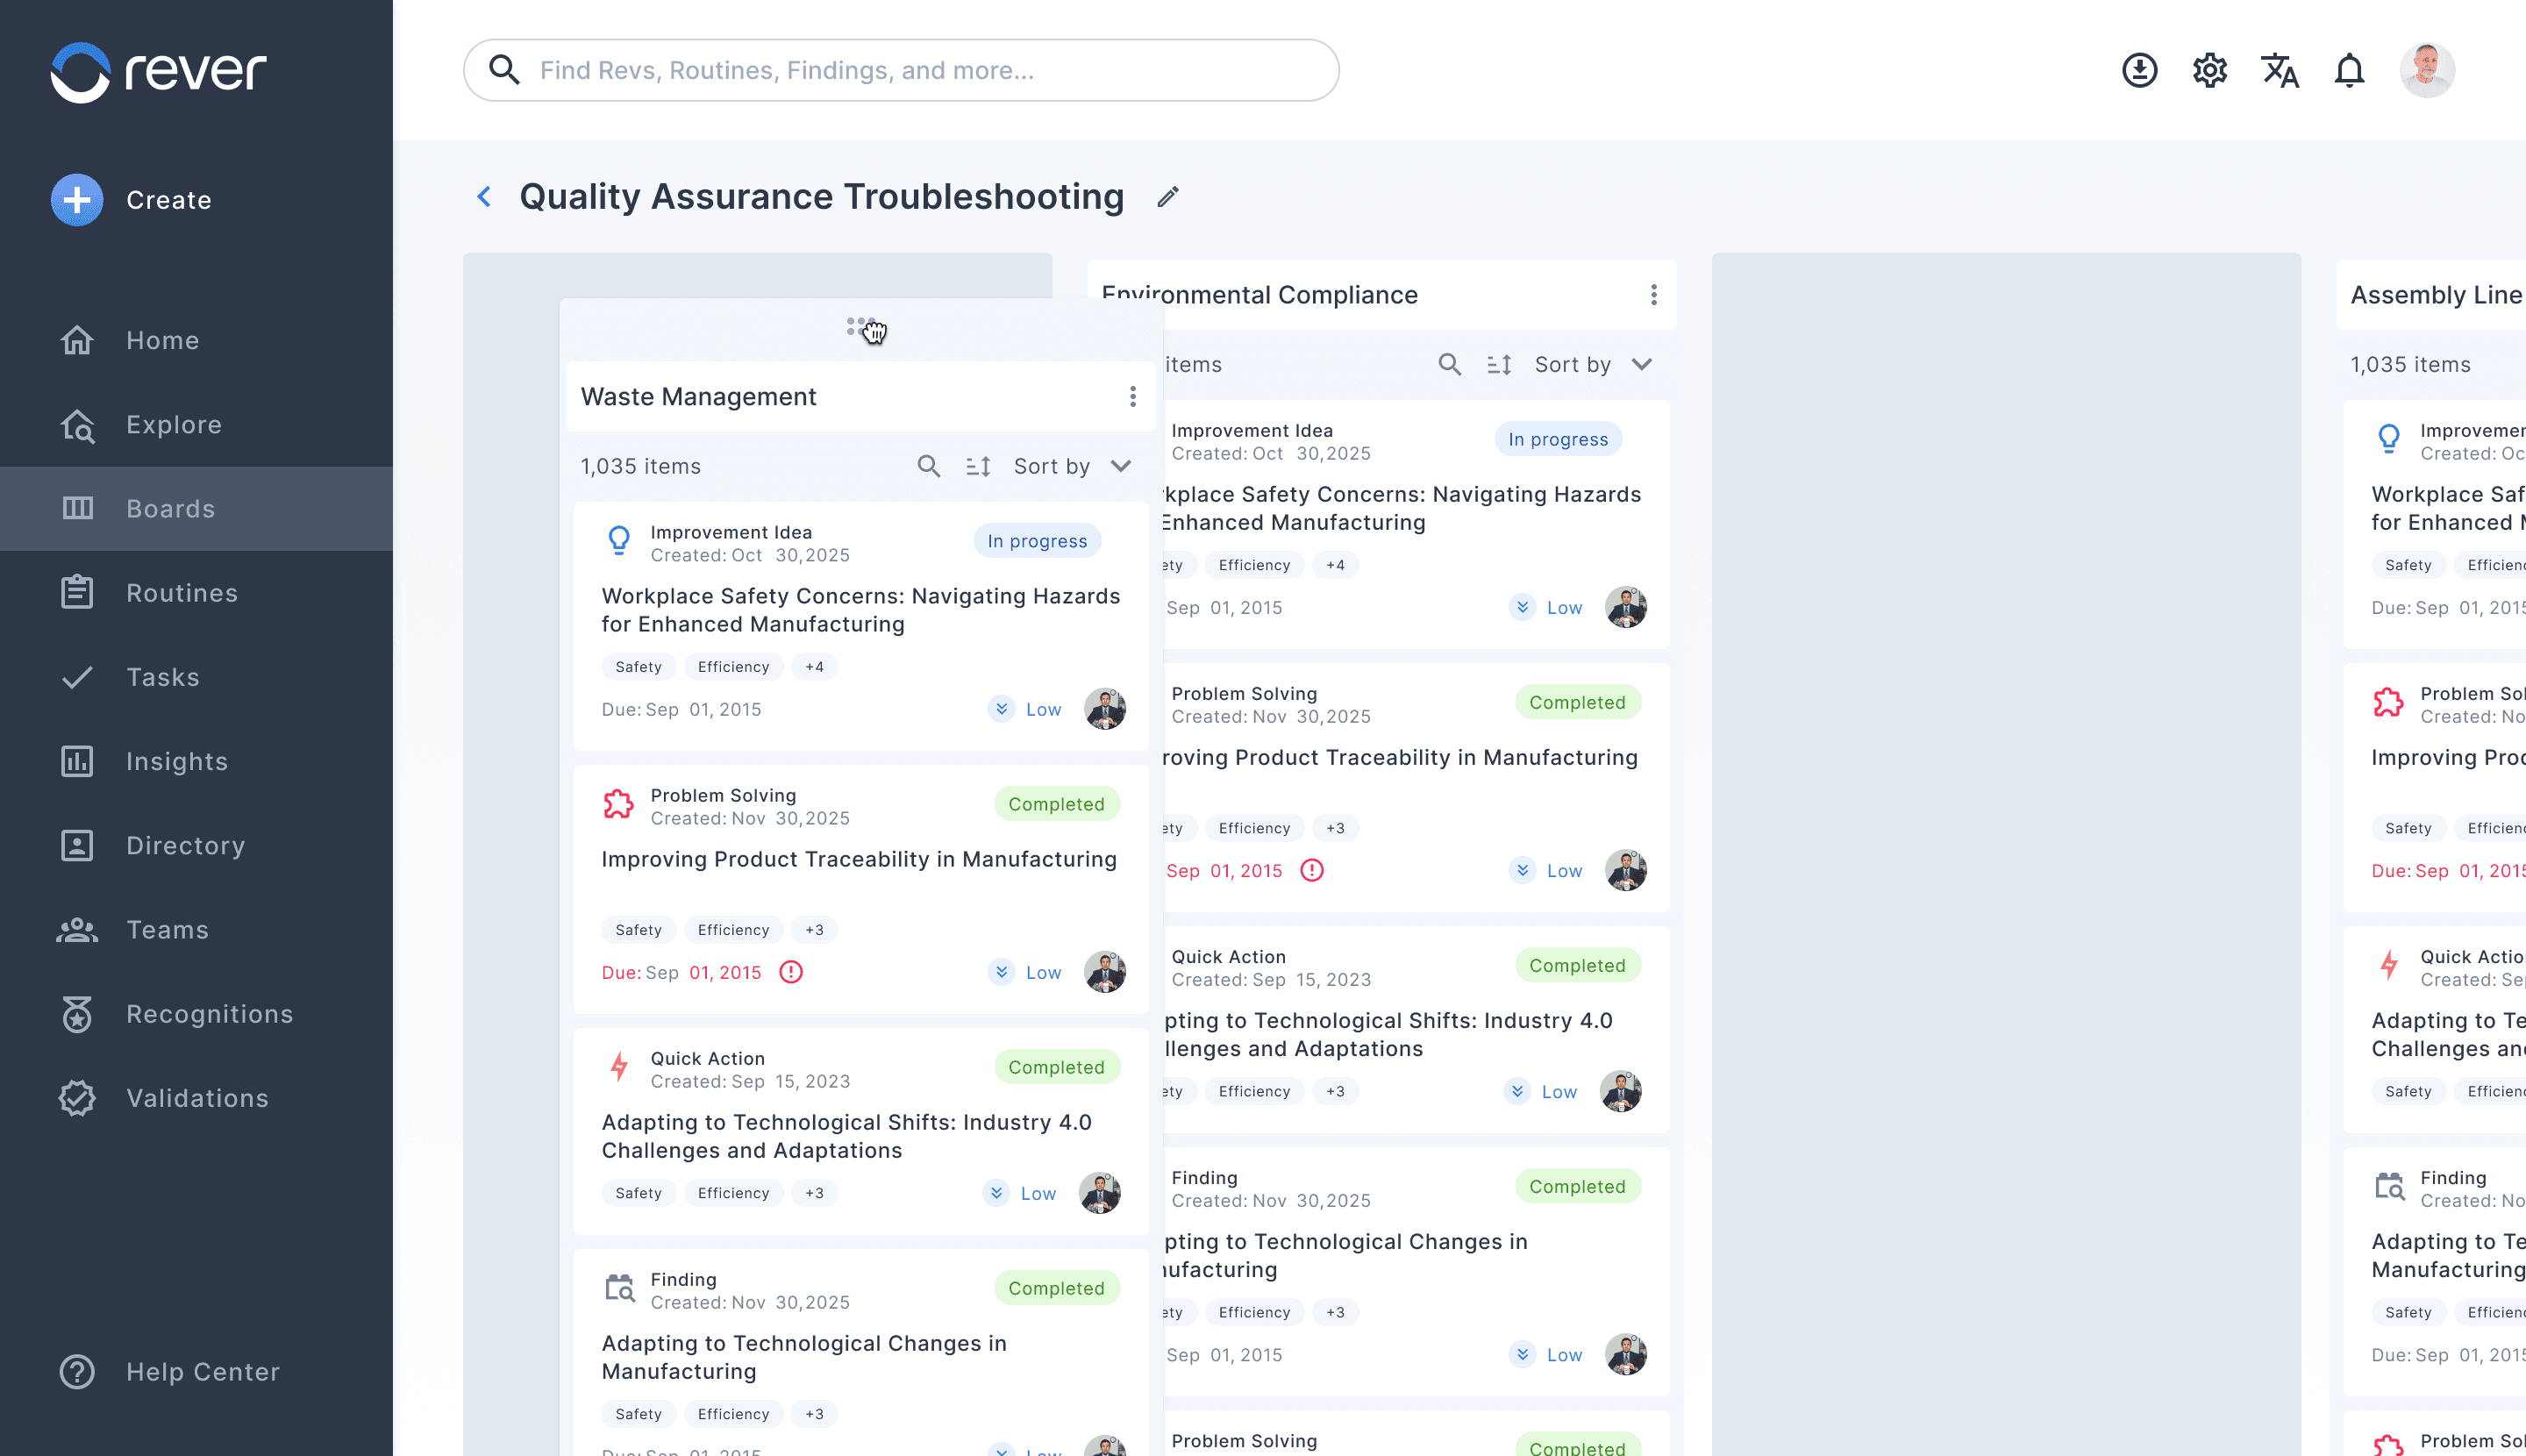
Task: Open the Explore section
Action: pyautogui.click(x=196, y=424)
